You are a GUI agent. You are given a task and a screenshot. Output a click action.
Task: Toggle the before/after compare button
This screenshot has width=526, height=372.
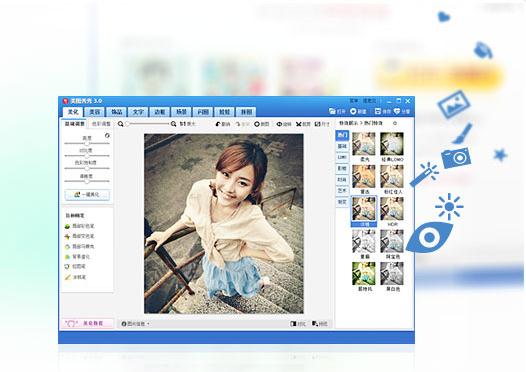(298, 324)
